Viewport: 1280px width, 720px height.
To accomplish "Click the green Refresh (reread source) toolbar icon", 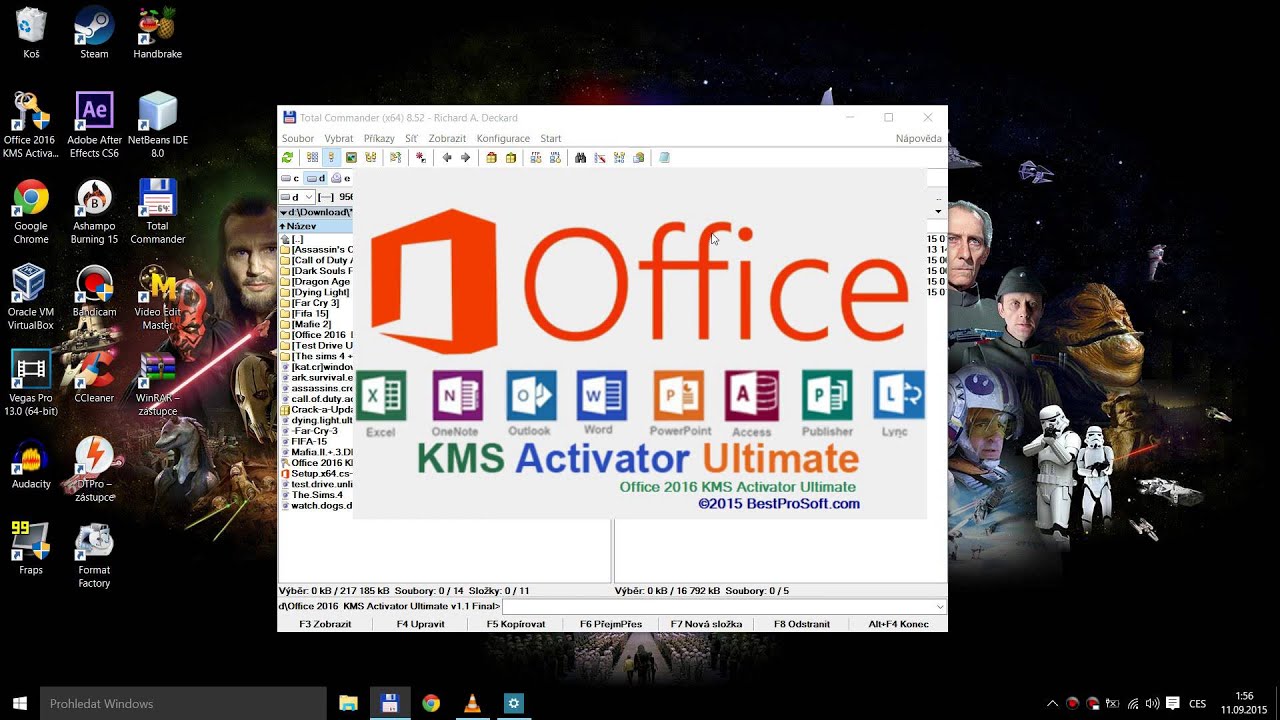I will pos(287,158).
